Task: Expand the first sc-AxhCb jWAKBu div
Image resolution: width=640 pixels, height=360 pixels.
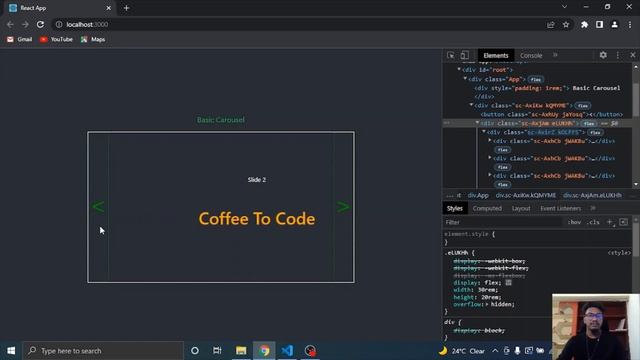Action: 490,140
